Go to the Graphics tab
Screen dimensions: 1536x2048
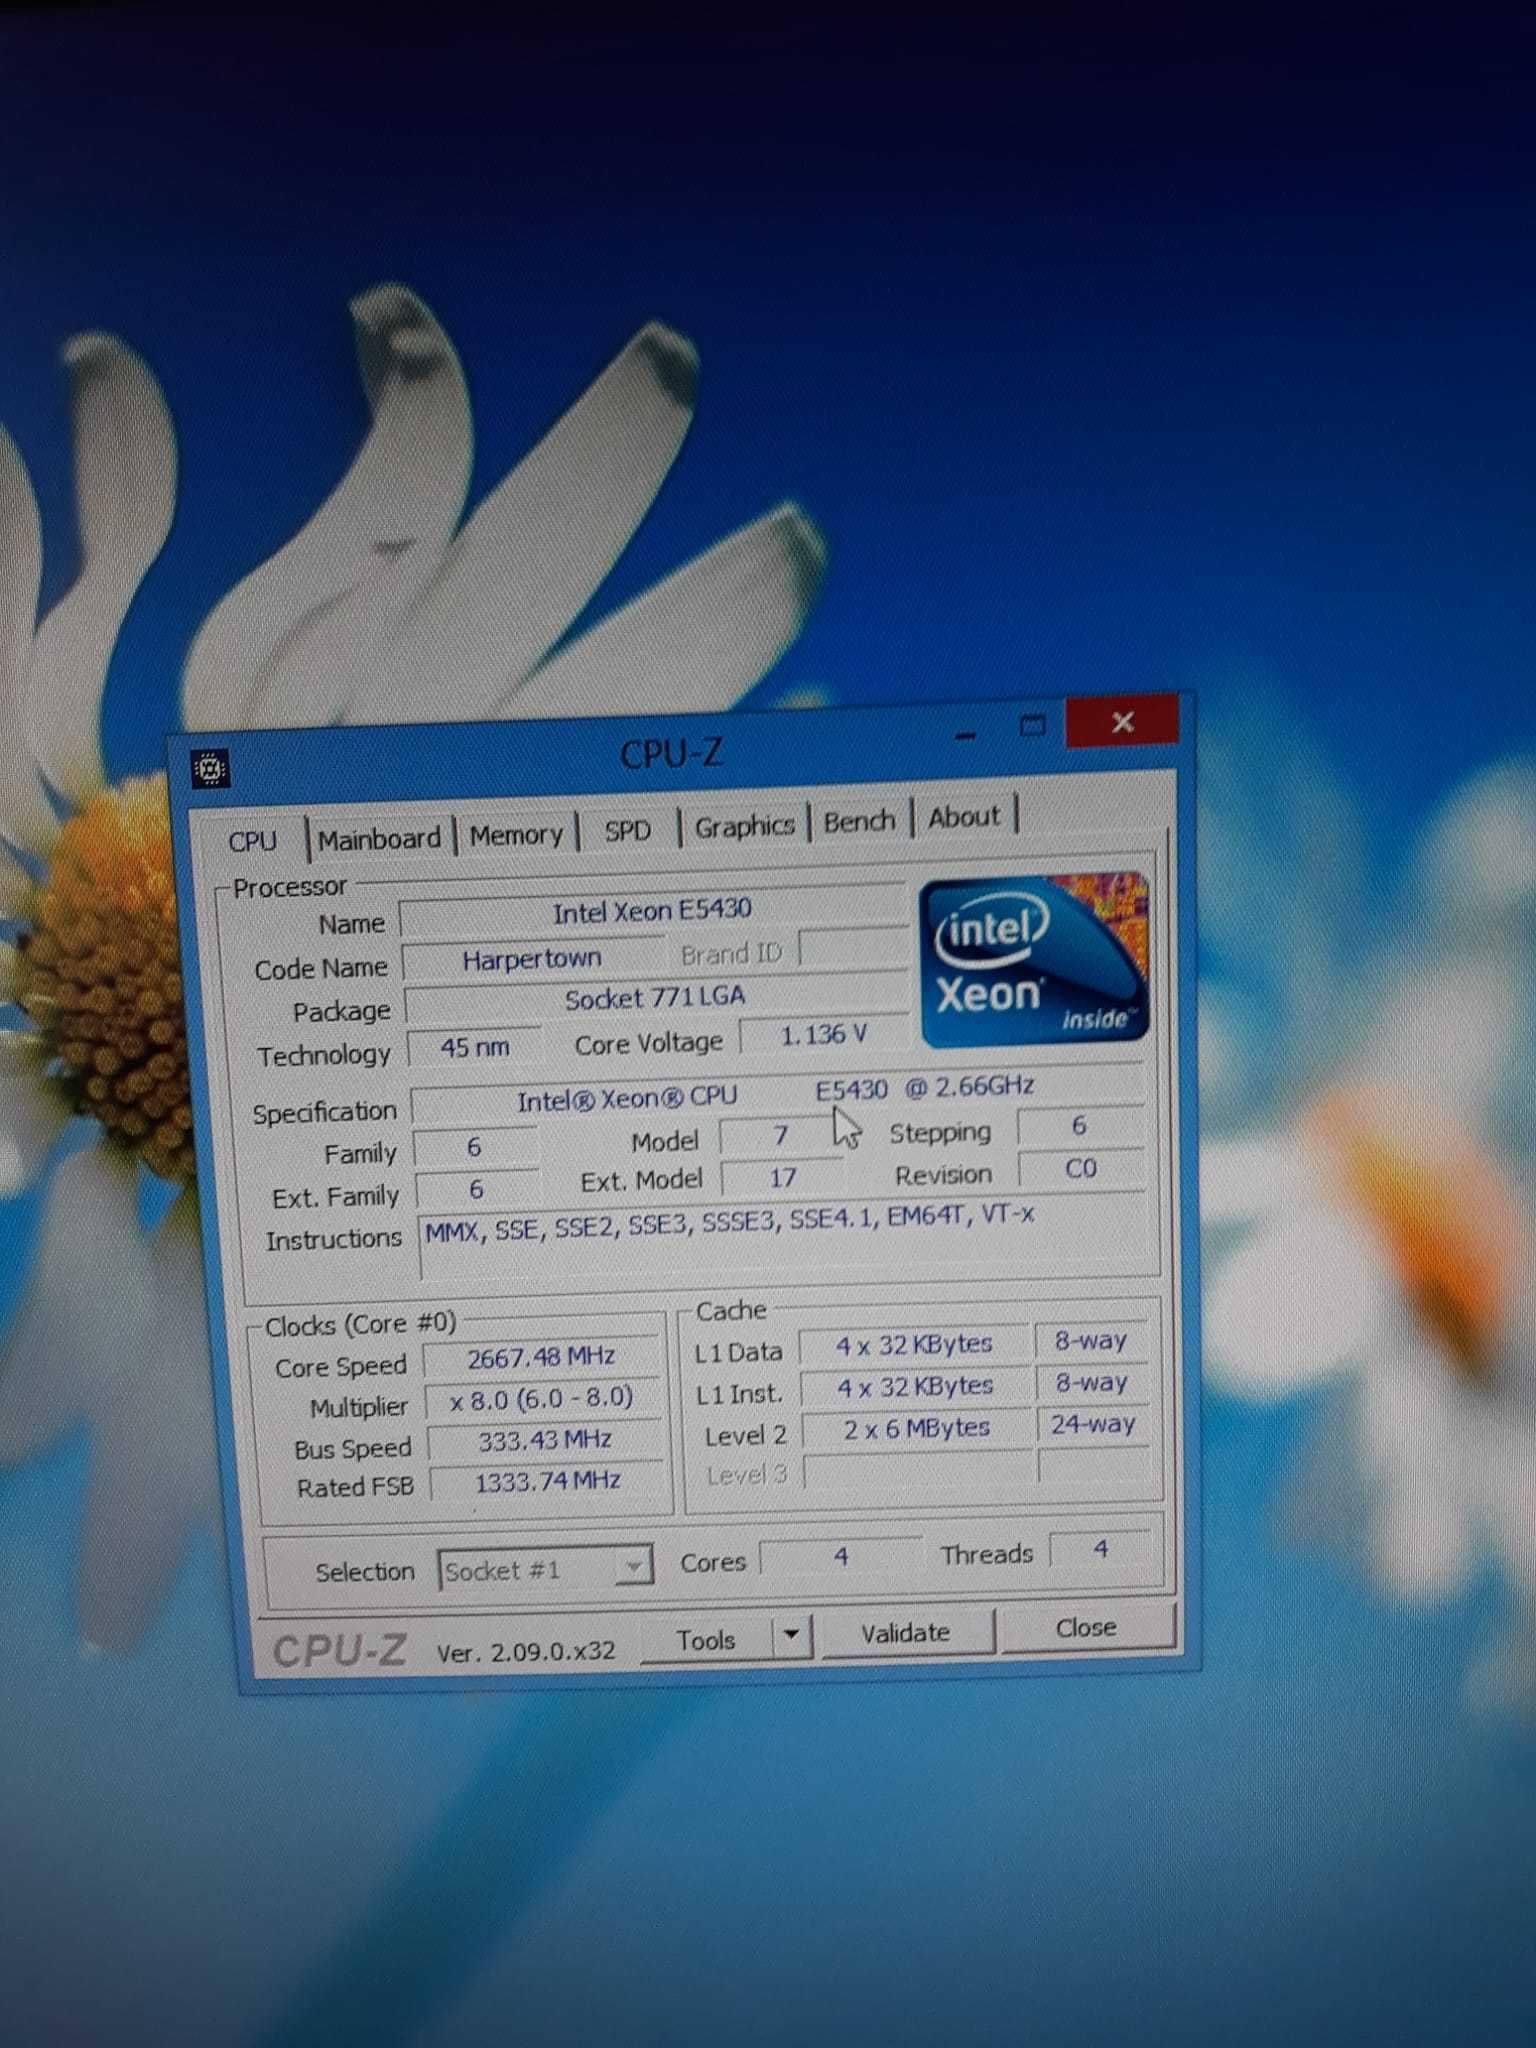[x=744, y=826]
